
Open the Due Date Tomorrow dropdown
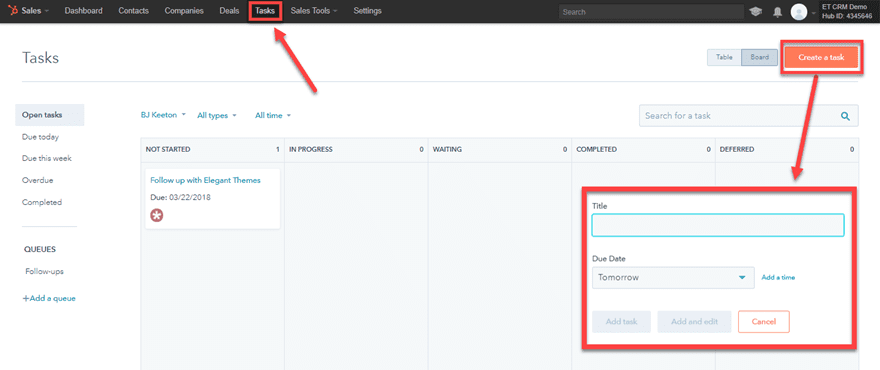click(673, 277)
